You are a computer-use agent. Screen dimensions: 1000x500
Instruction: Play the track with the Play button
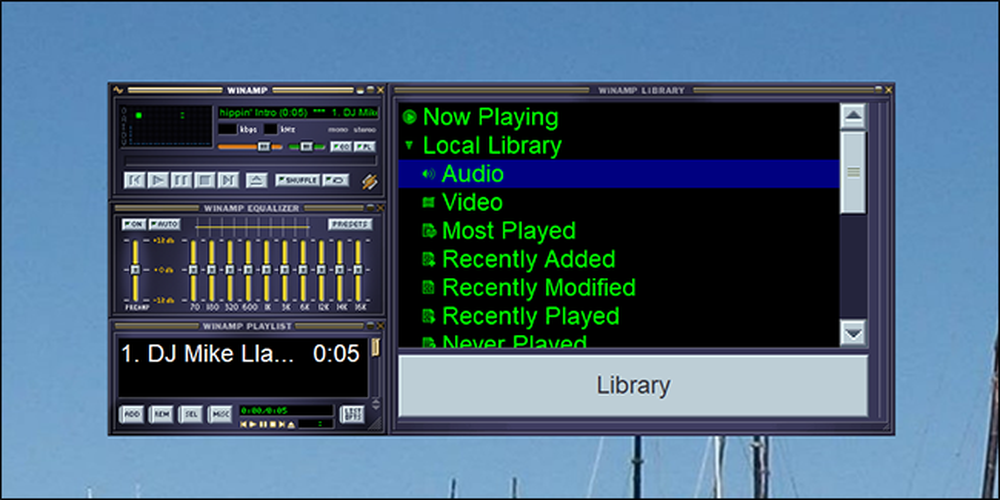(x=158, y=180)
